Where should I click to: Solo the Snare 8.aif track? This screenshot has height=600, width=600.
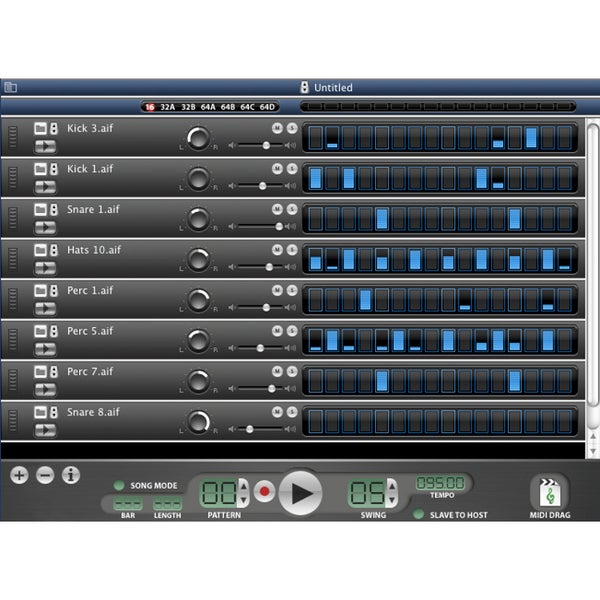(x=292, y=412)
